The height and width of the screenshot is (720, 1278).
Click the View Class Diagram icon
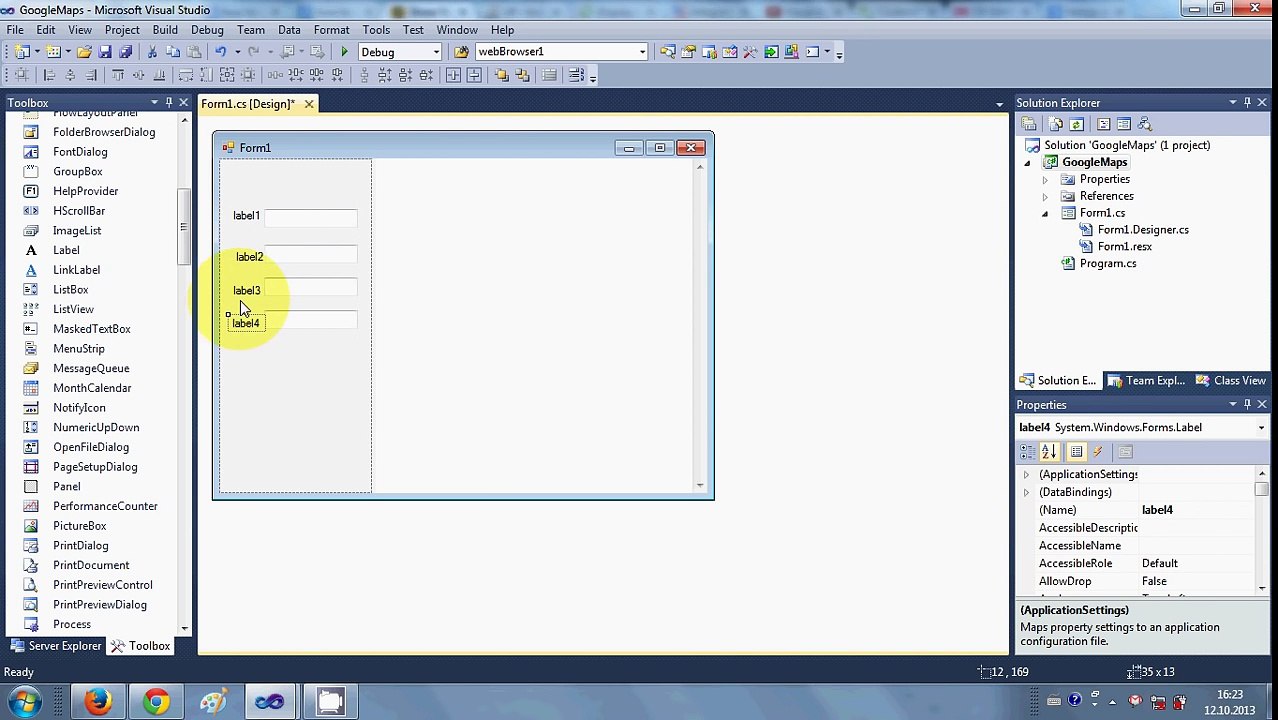pos(1145,124)
